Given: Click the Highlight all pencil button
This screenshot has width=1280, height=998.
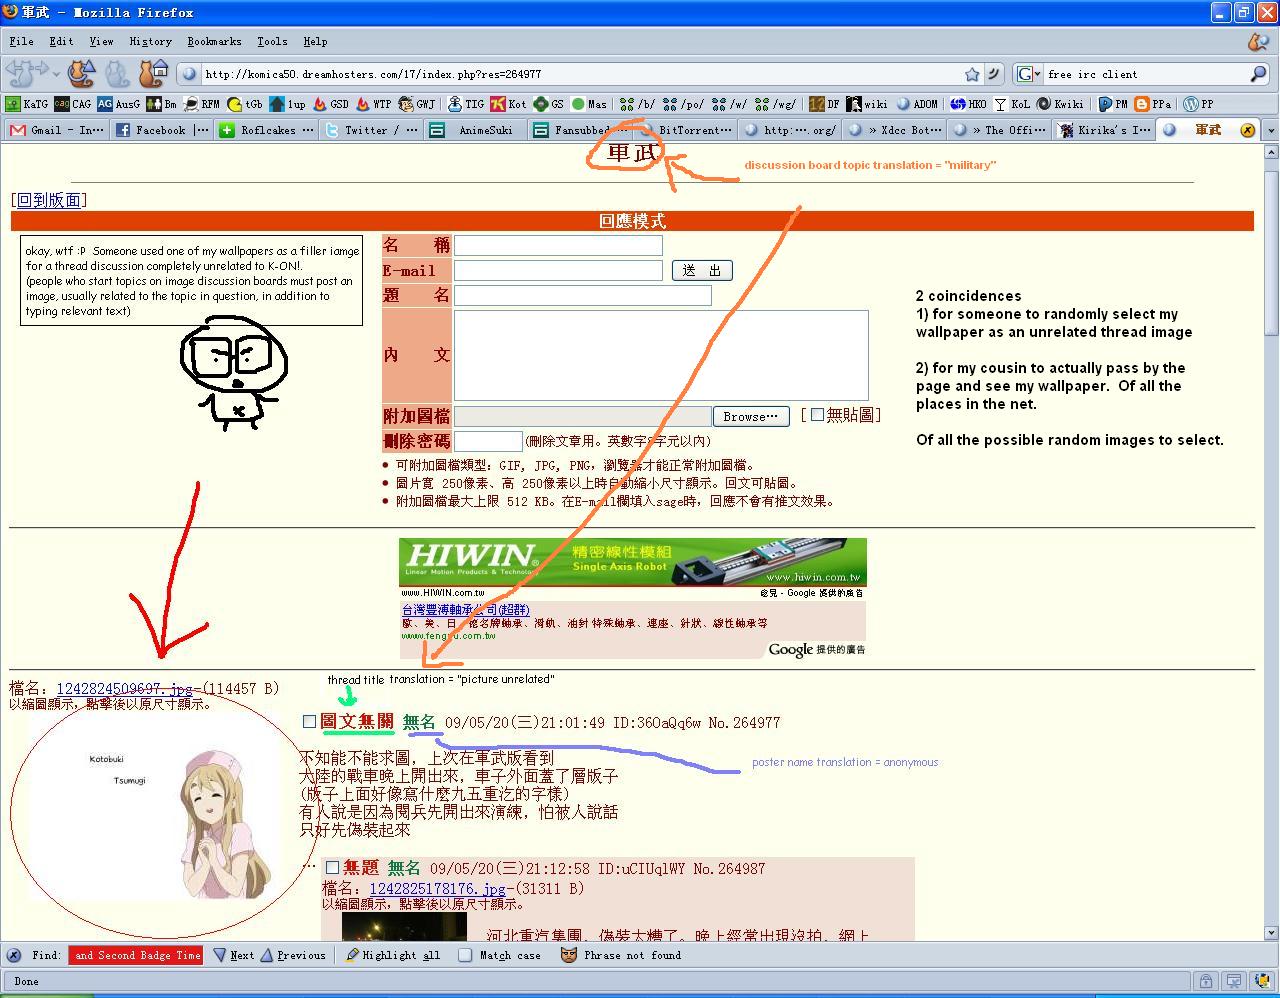Looking at the screenshot, I should click(x=392, y=955).
